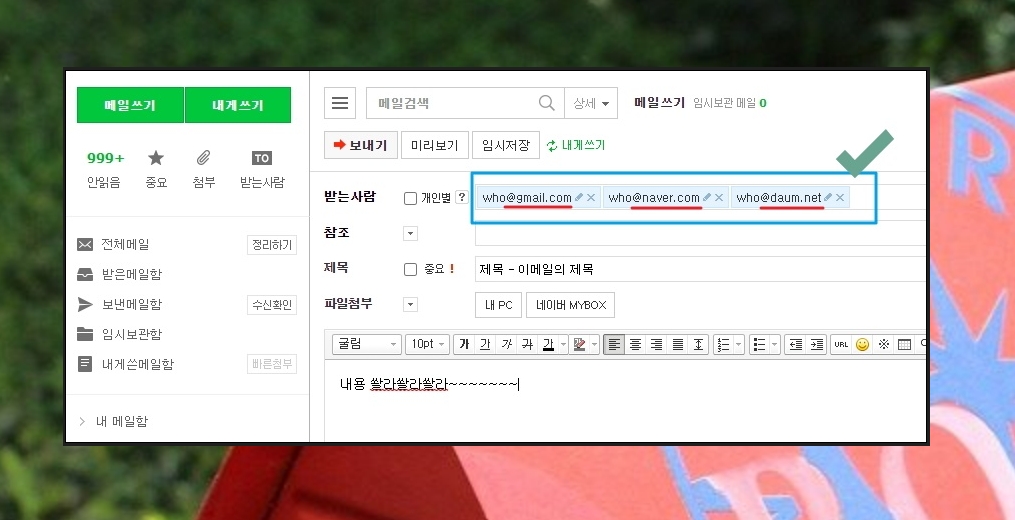Open the 상세 search options dropdown
1015x520 pixels.
591,103
